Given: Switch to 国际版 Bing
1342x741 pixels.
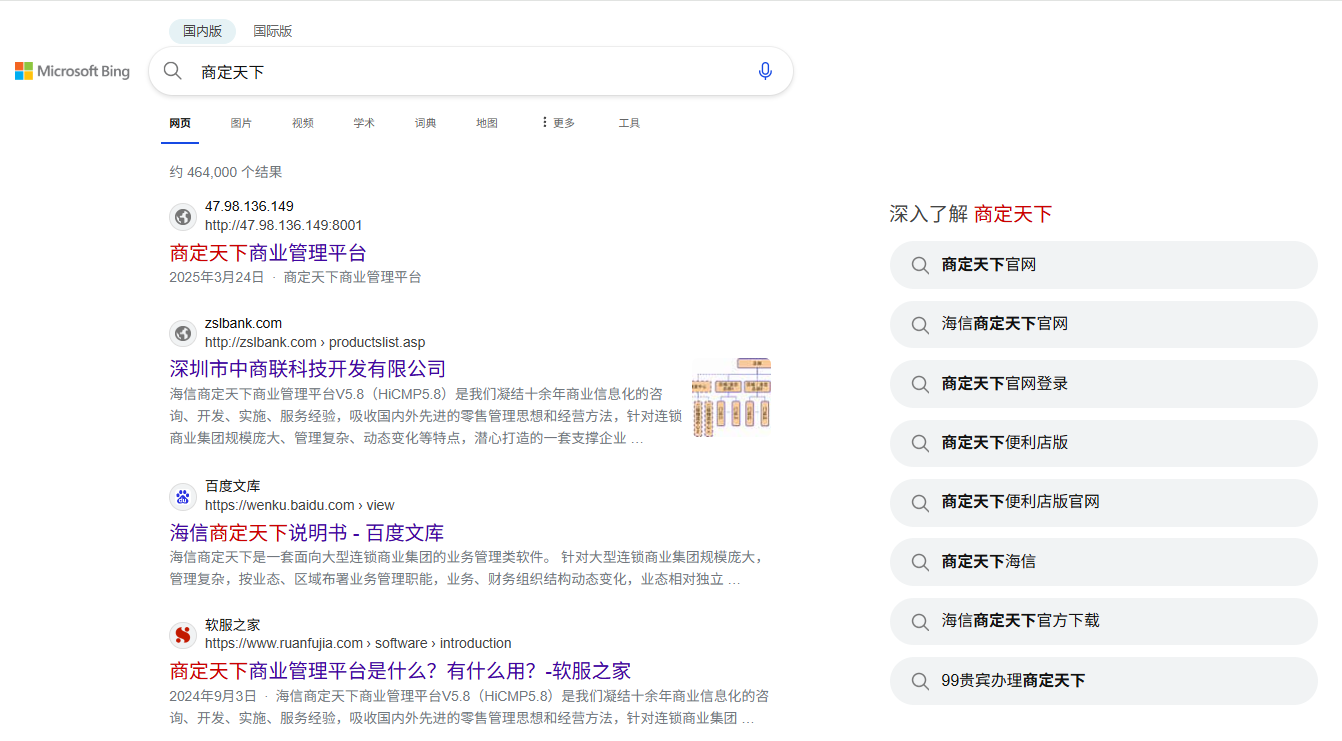Looking at the screenshot, I should pyautogui.click(x=272, y=31).
